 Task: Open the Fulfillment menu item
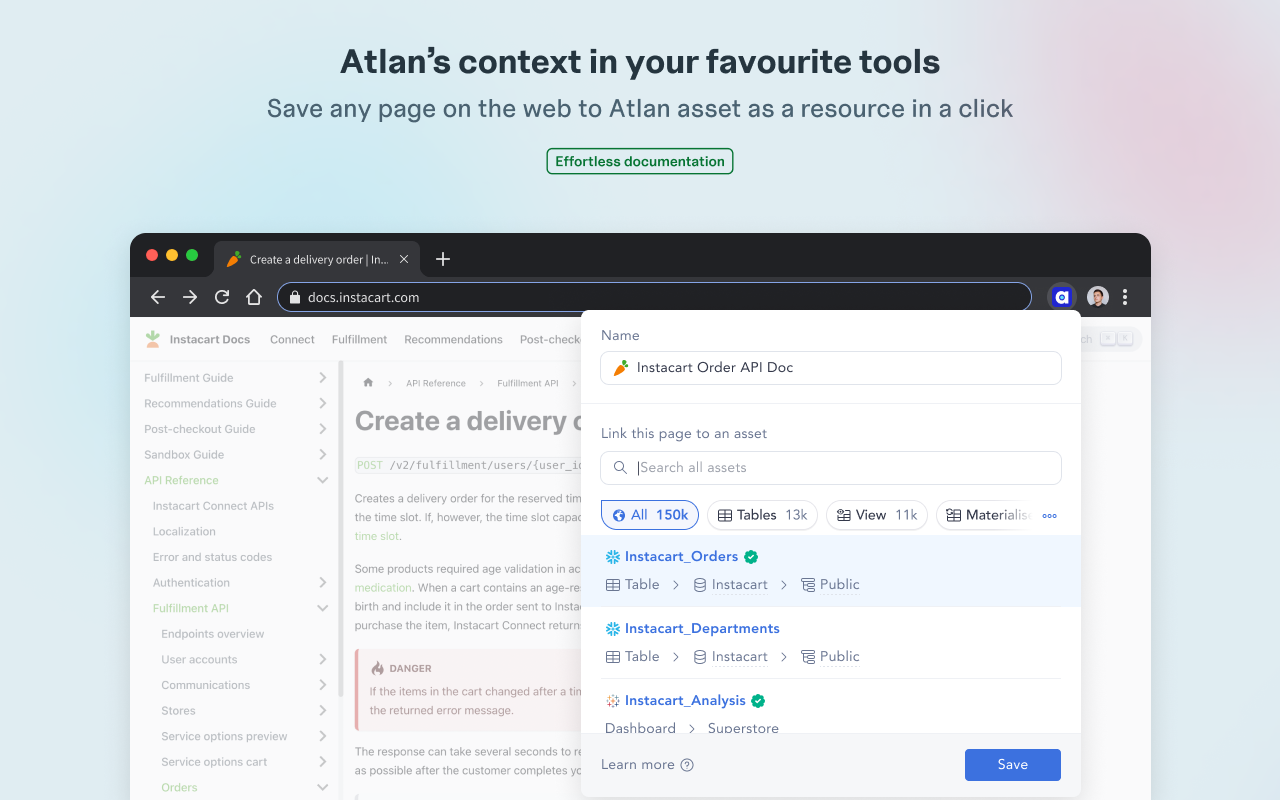[359, 340]
